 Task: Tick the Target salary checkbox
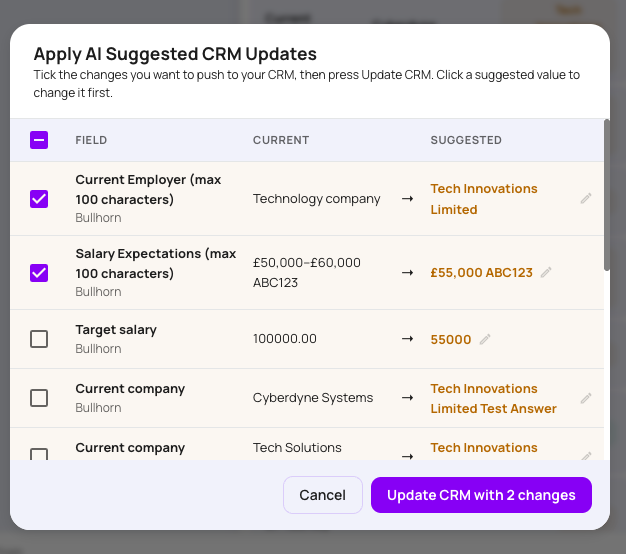coord(39,339)
